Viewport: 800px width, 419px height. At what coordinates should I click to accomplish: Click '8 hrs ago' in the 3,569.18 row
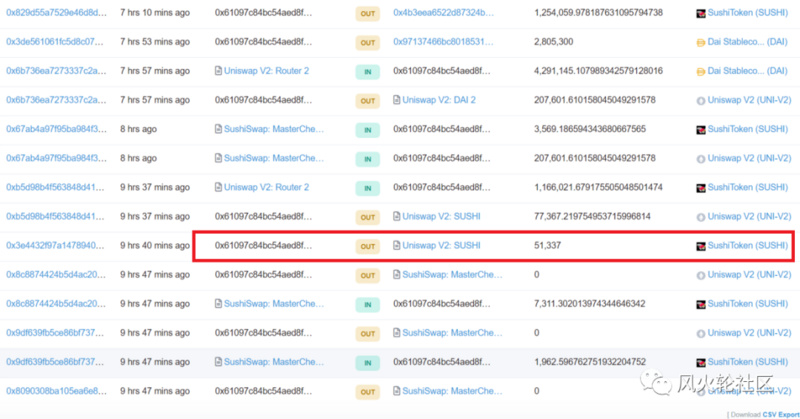tap(138, 129)
